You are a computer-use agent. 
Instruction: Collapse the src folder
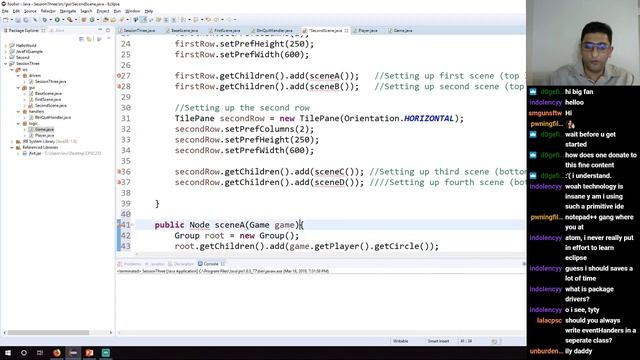pos(11,70)
